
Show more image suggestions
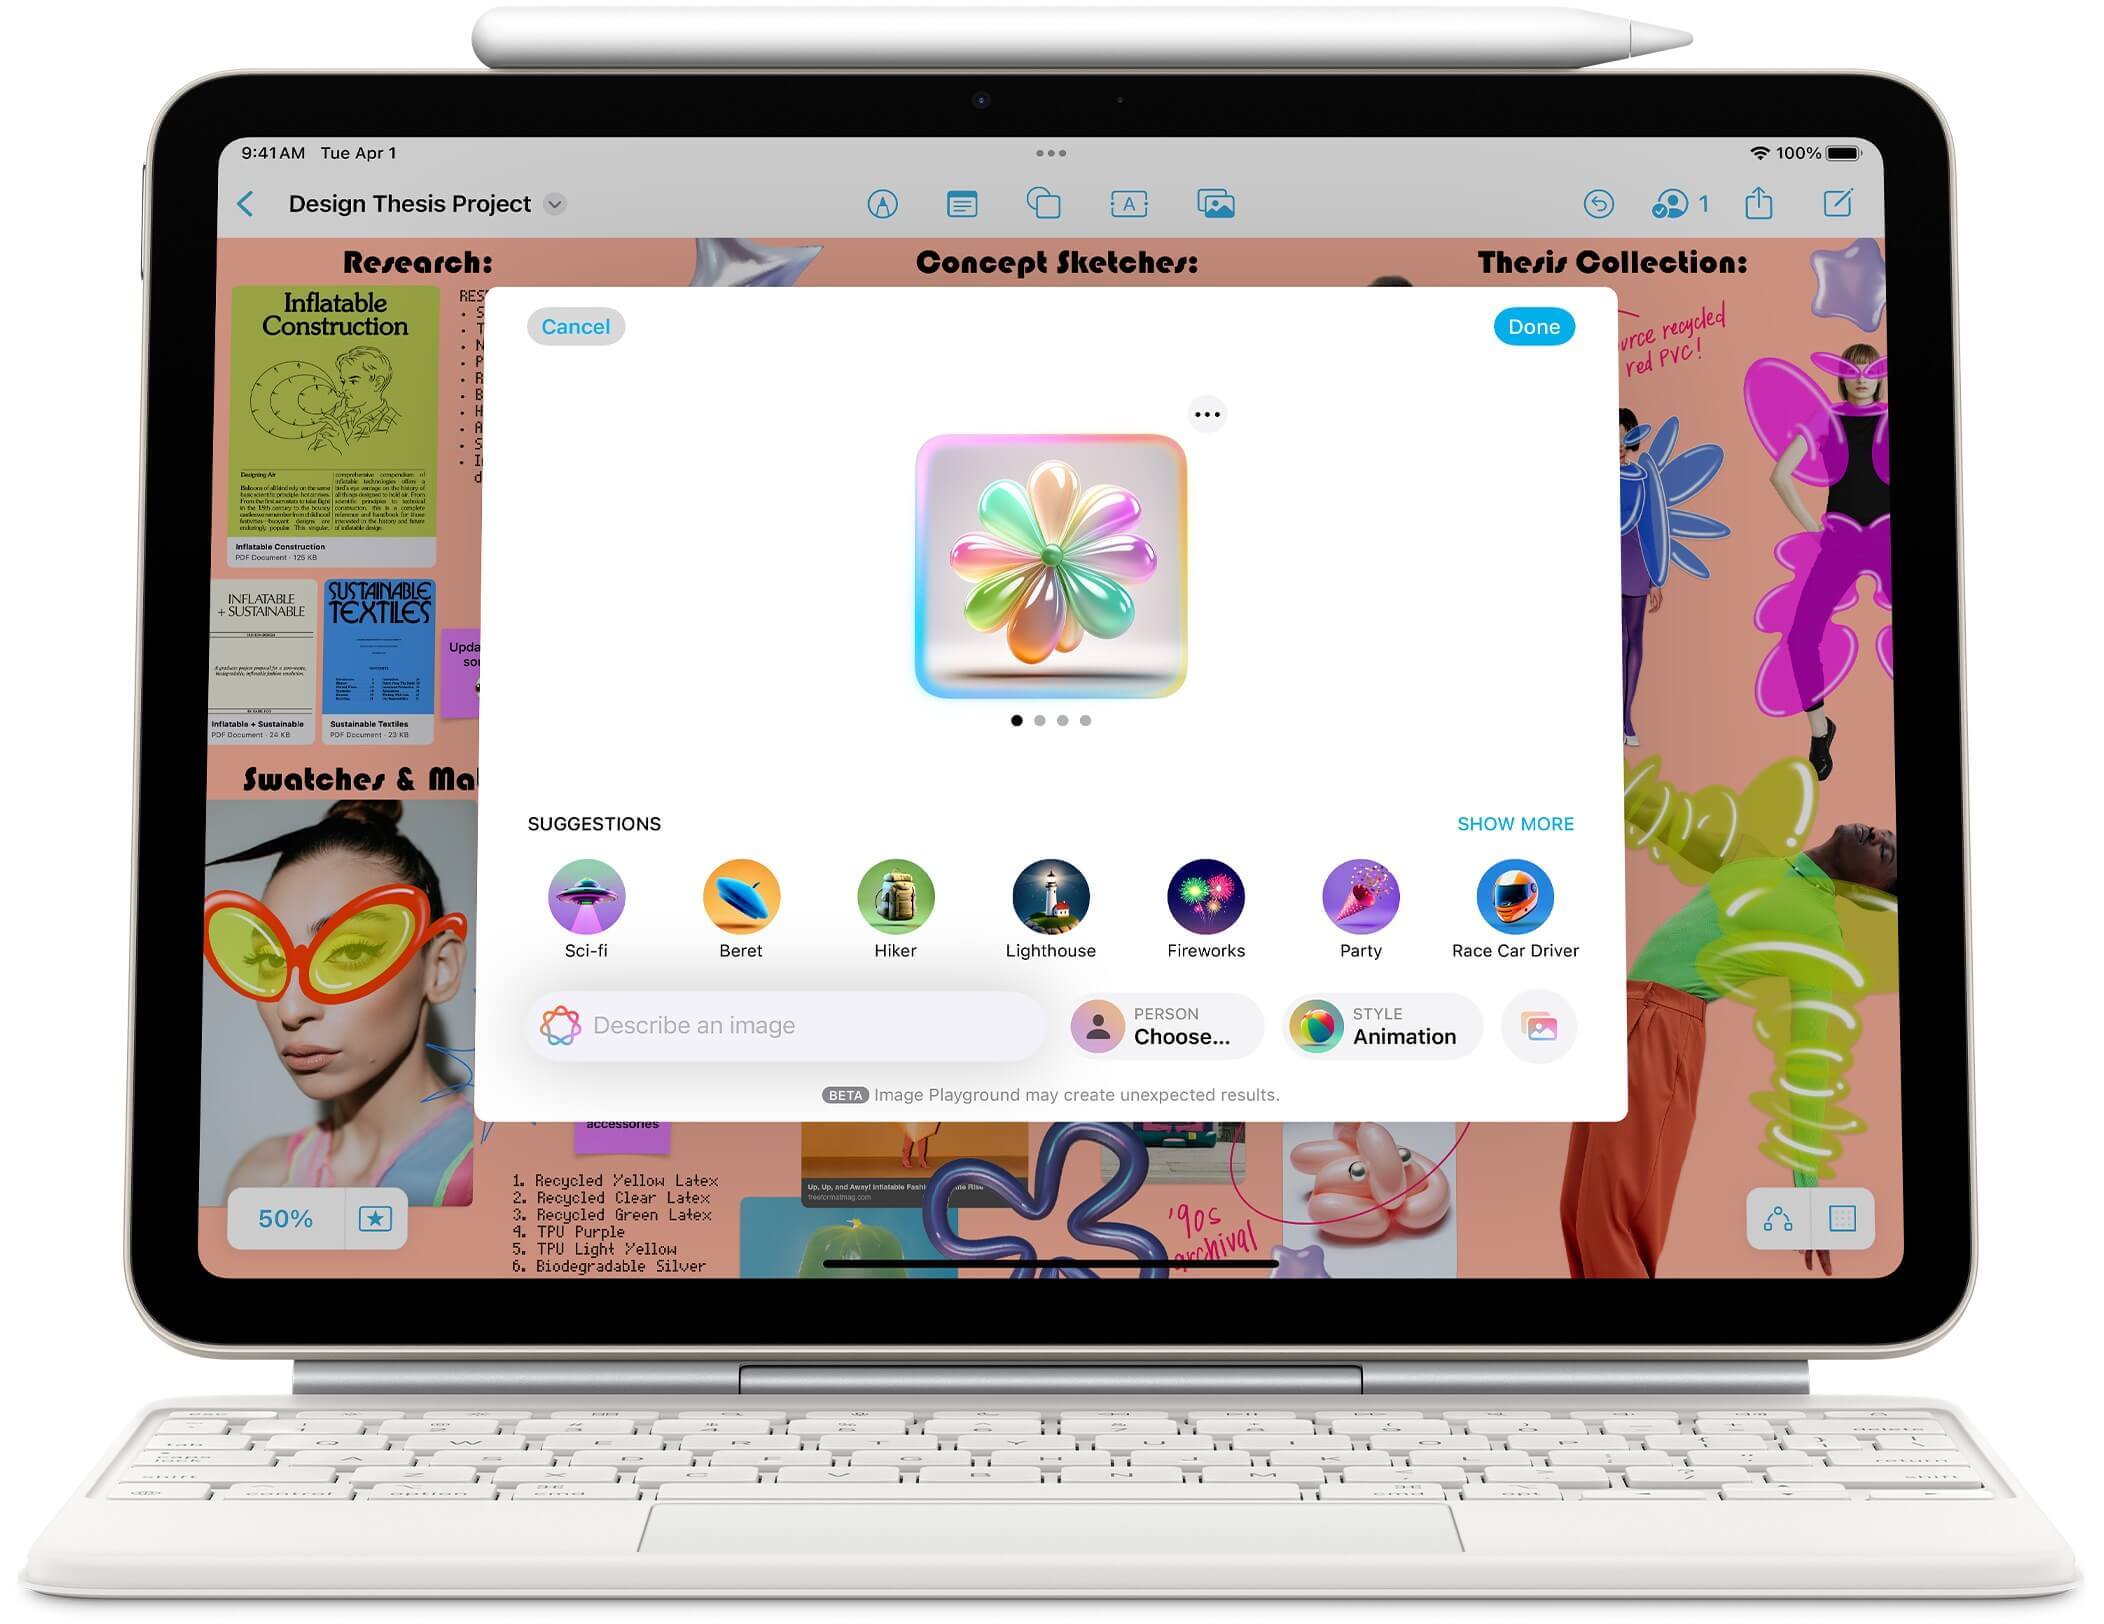pyautogui.click(x=1514, y=822)
